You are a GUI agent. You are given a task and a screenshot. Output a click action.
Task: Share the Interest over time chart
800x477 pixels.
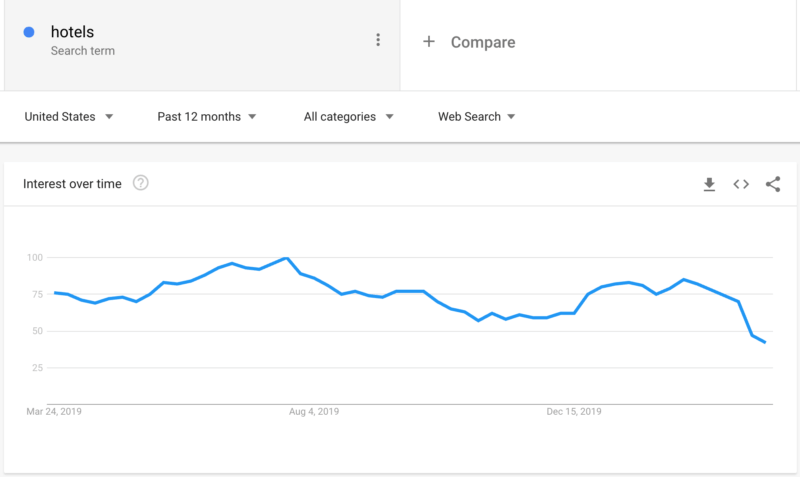pyautogui.click(x=773, y=184)
